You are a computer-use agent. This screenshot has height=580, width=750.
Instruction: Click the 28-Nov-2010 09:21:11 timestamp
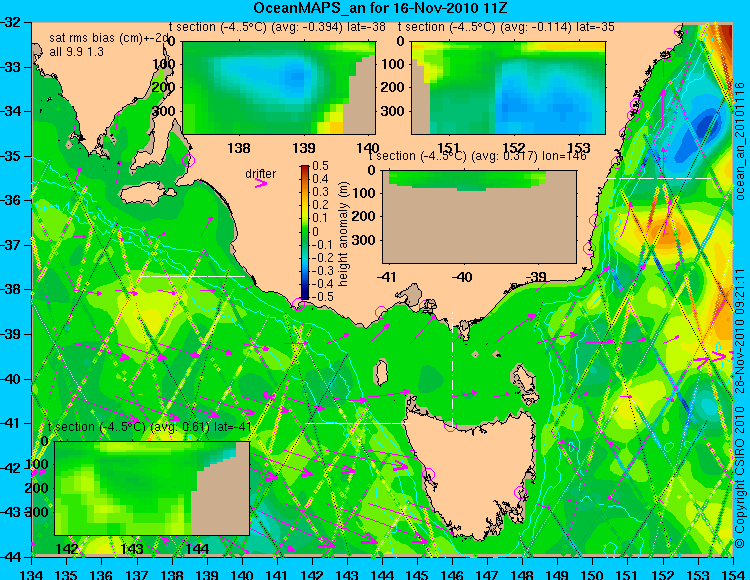pyautogui.click(x=741, y=330)
